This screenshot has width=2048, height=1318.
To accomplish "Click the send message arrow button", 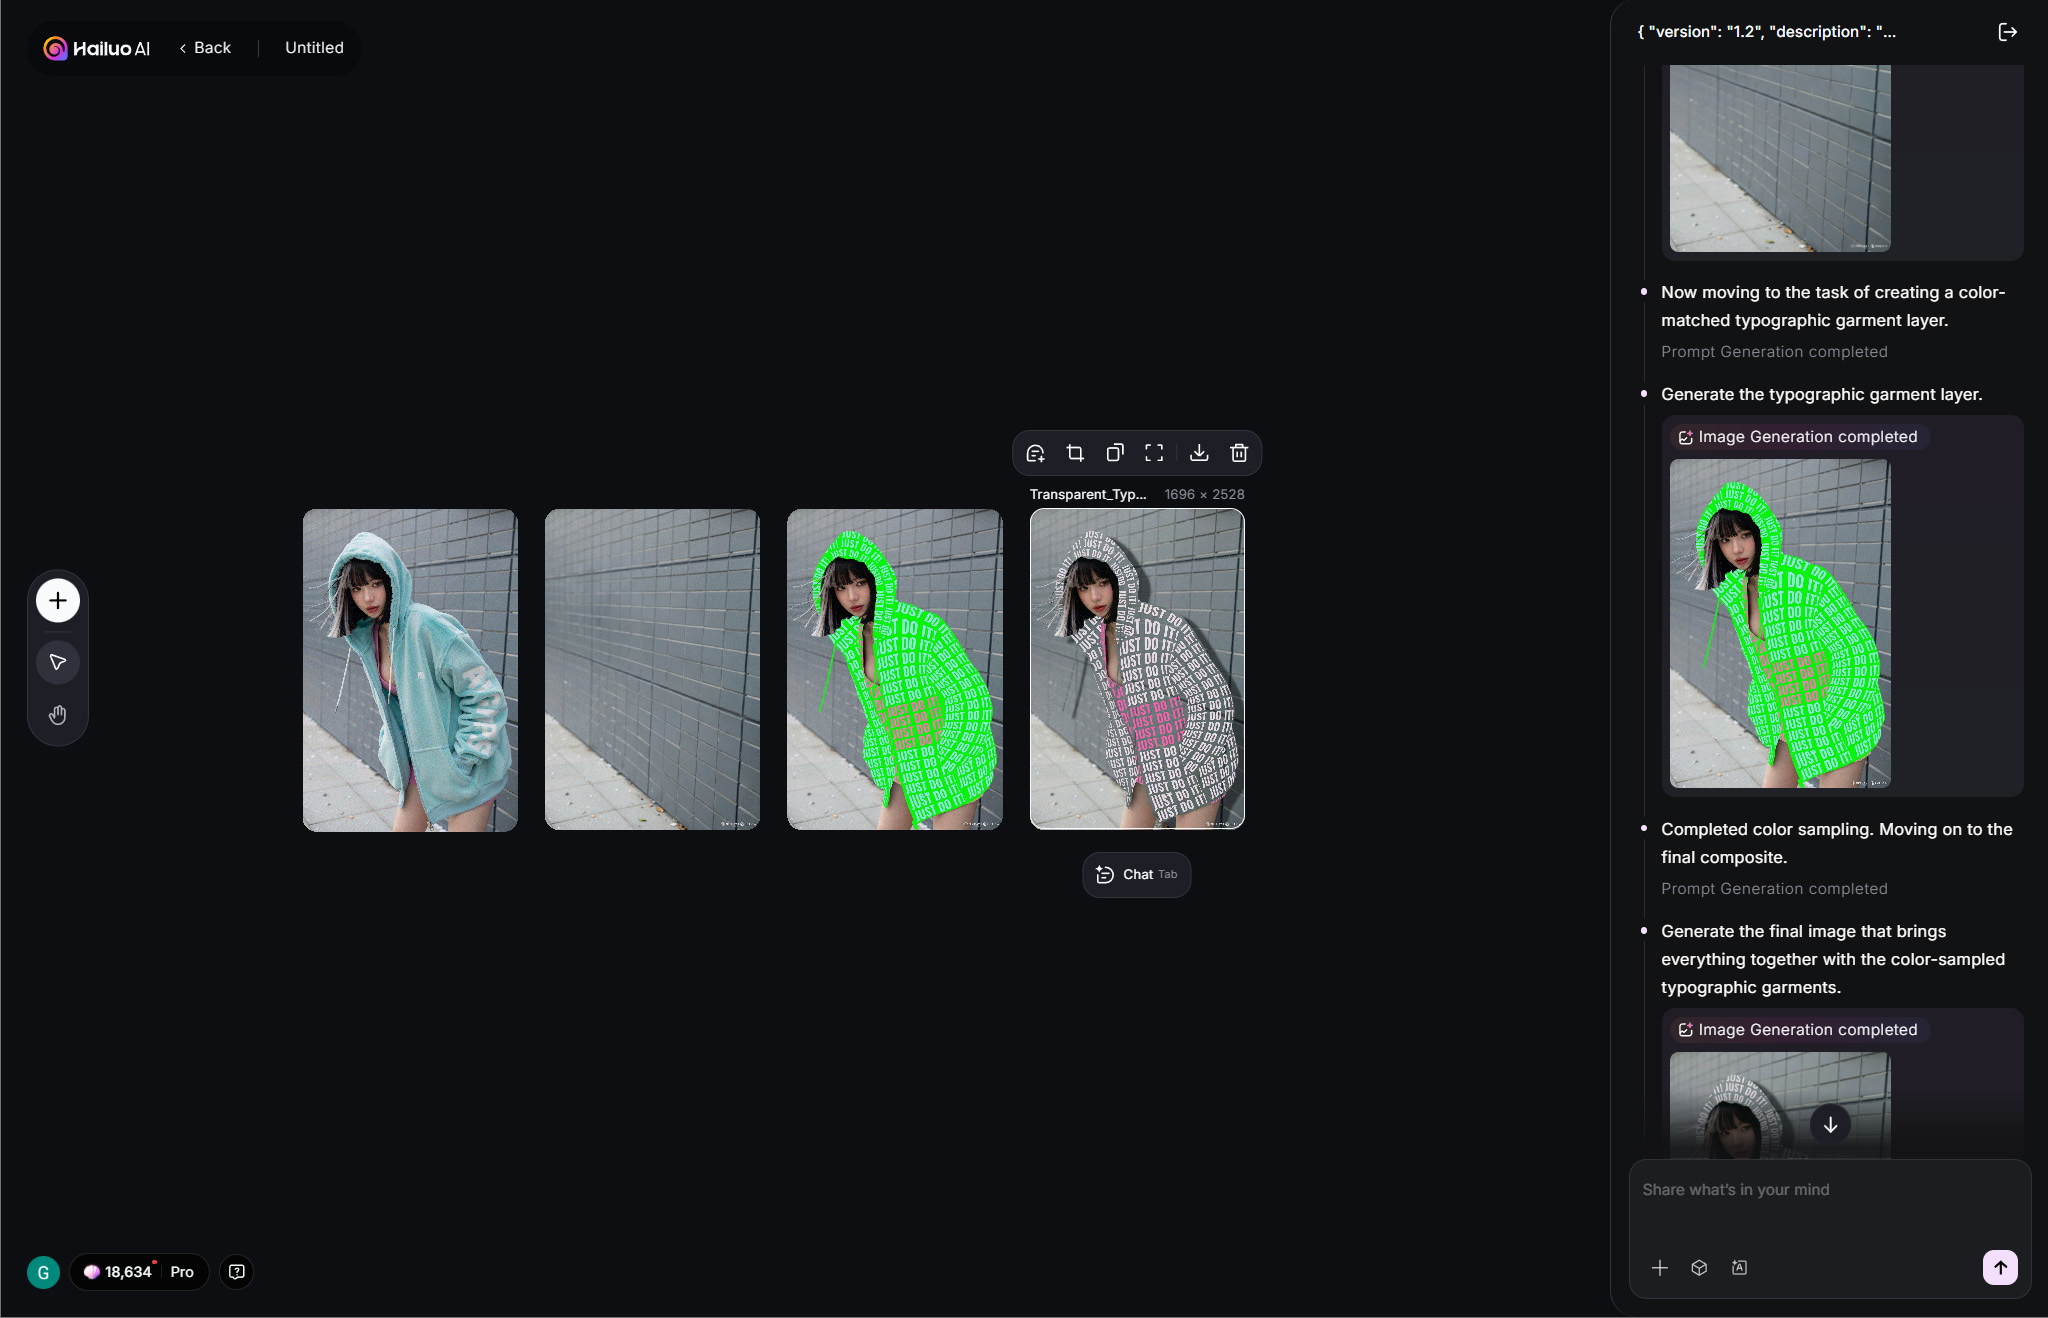I will [x=2000, y=1267].
